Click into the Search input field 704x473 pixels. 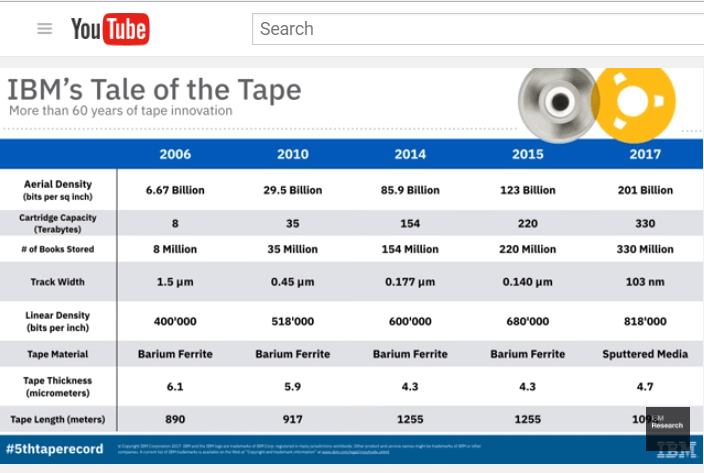tap(470, 29)
